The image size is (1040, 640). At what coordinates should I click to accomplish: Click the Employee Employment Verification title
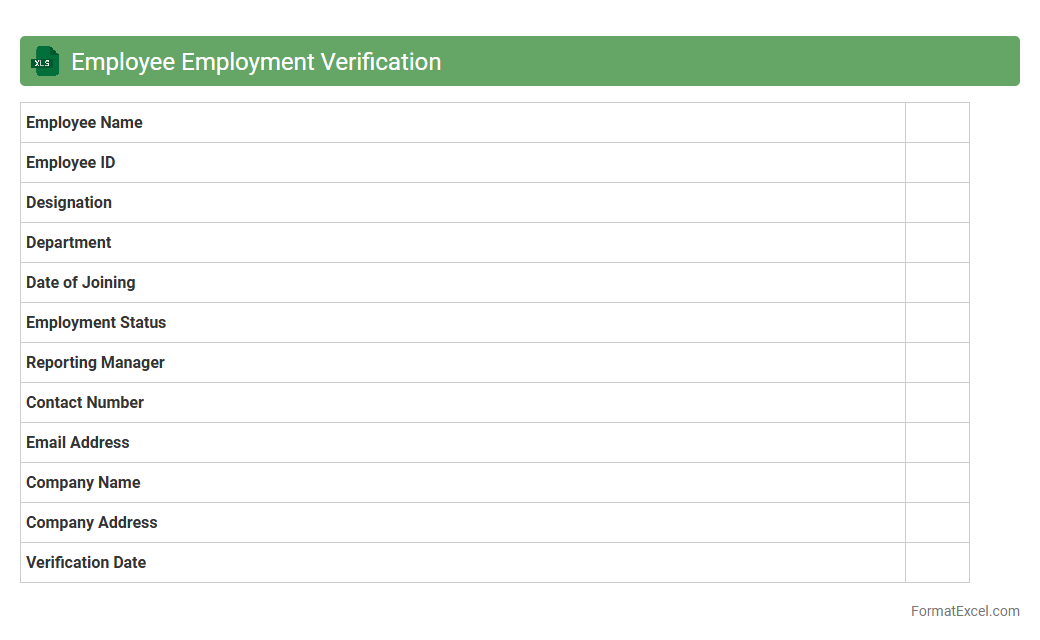(256, 61)
